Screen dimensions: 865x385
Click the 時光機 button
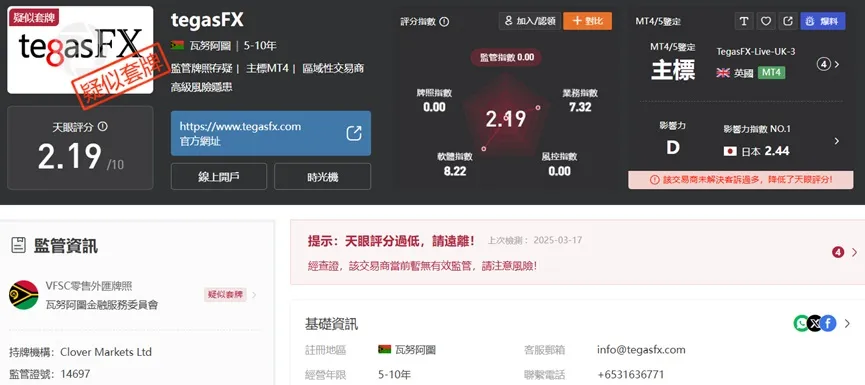pos(323,177)
